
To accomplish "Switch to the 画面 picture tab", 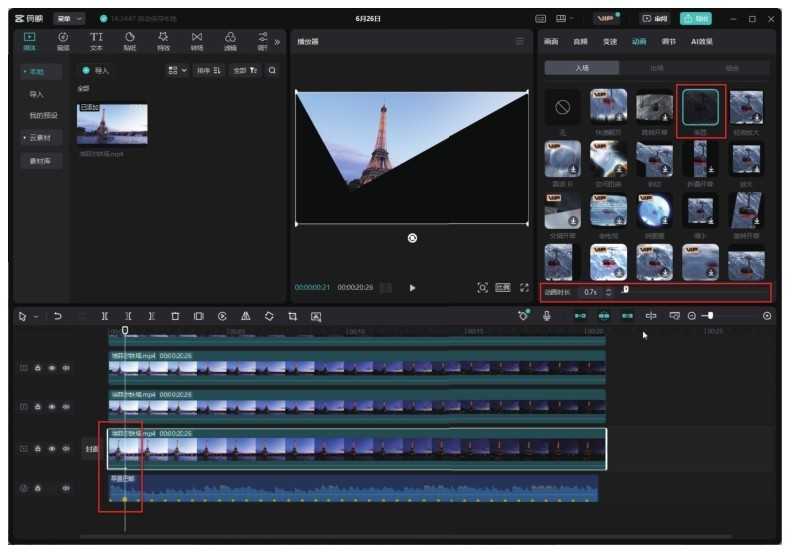I will [551, 42].
